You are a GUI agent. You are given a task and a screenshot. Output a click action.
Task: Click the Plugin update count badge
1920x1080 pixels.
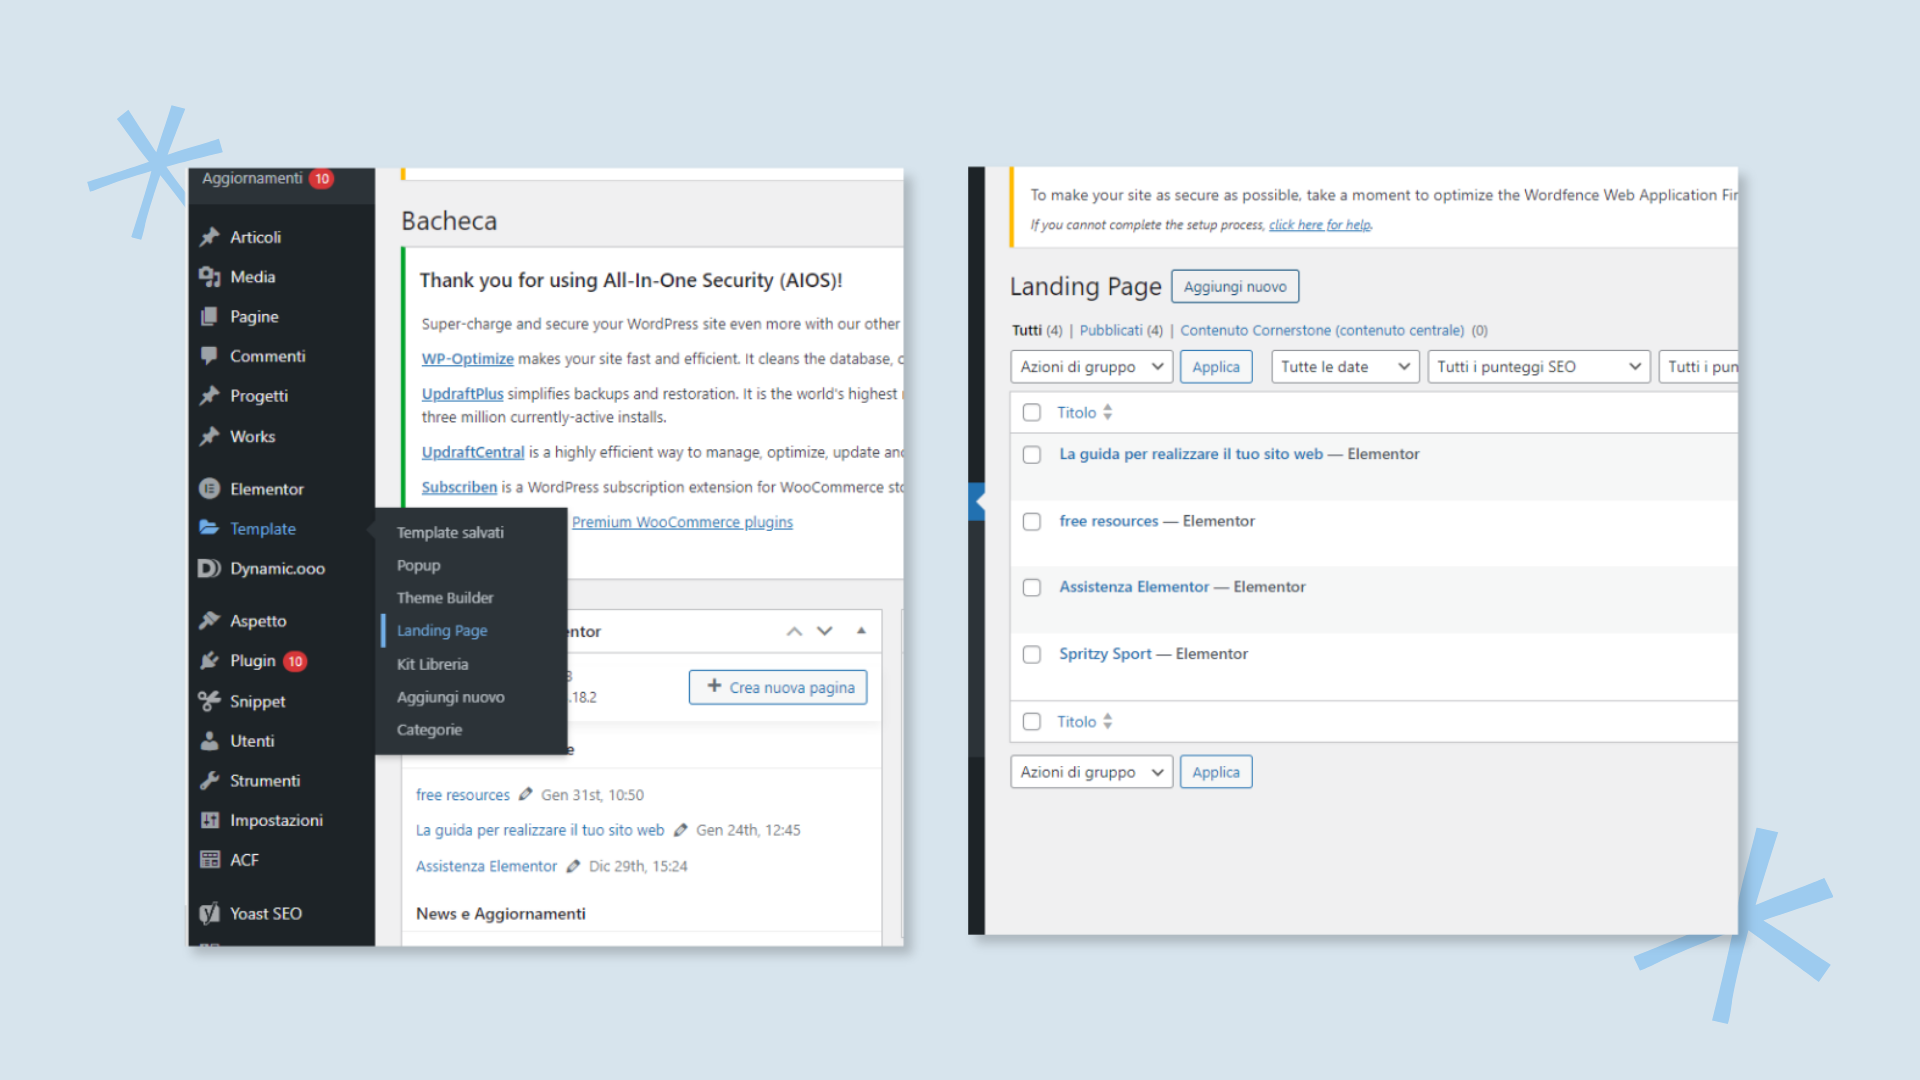click(x=295, y=661)
